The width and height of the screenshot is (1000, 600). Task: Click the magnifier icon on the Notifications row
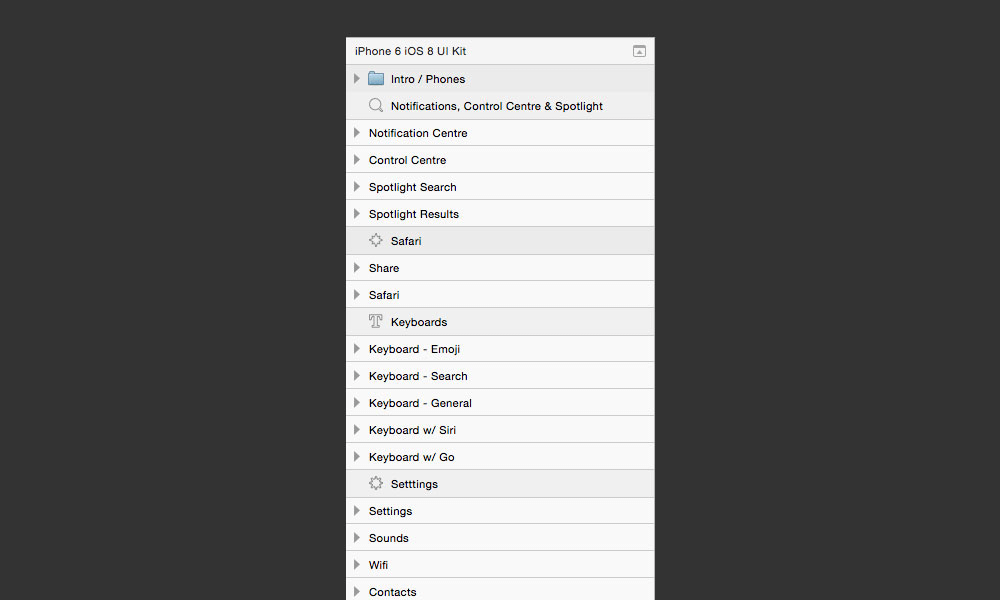pos(375,105)
